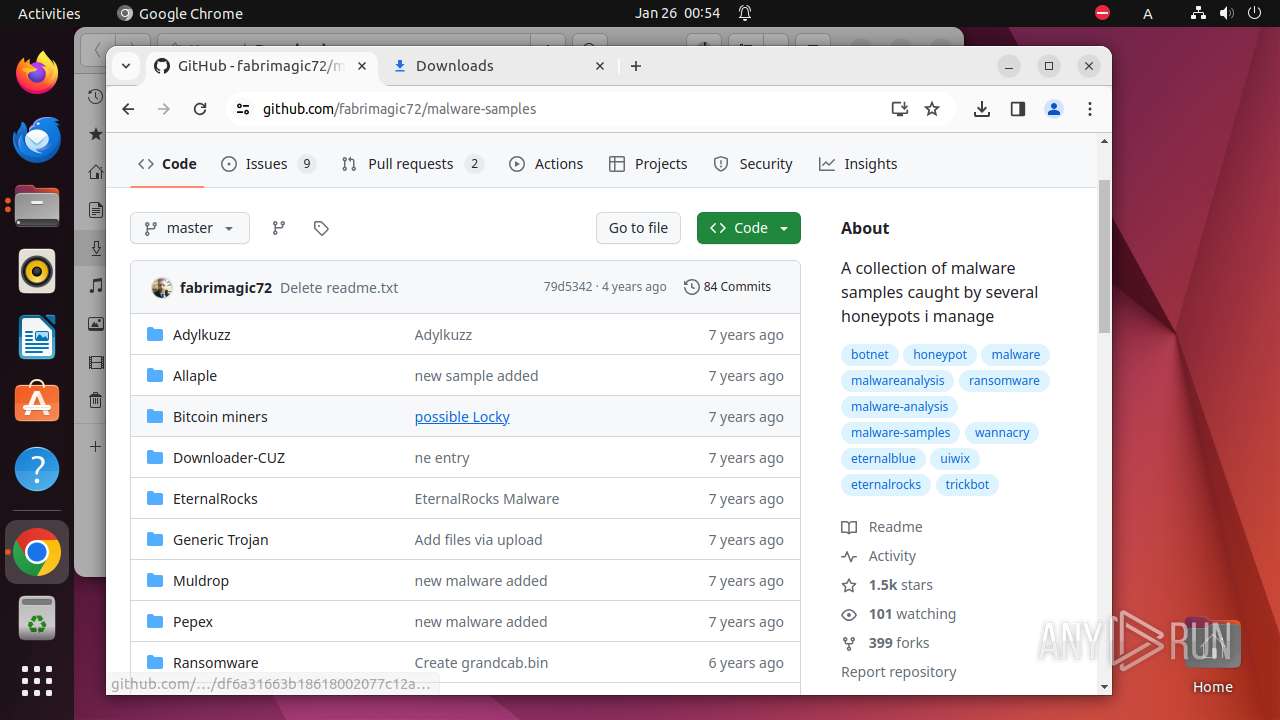View the 1.5k stars link
The width and height of the screenshot is (1280, 720).
click(887, 585)
